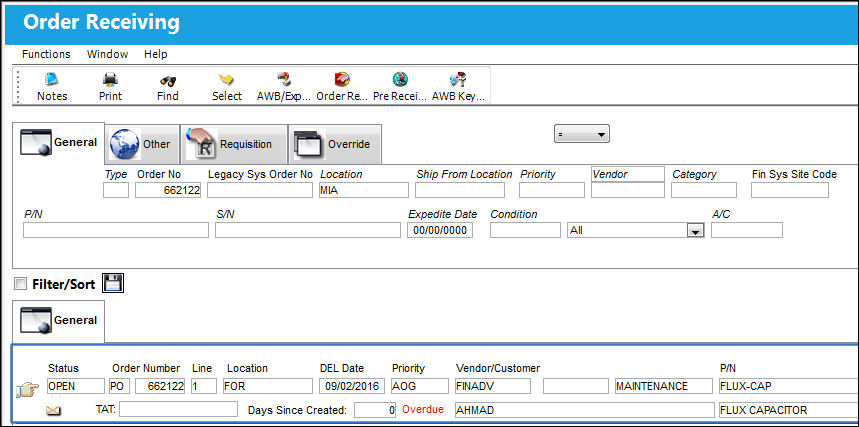The height and width of the screenshot is (427, 859).
Task: Click the Condition input field
Action: [525, 230]
